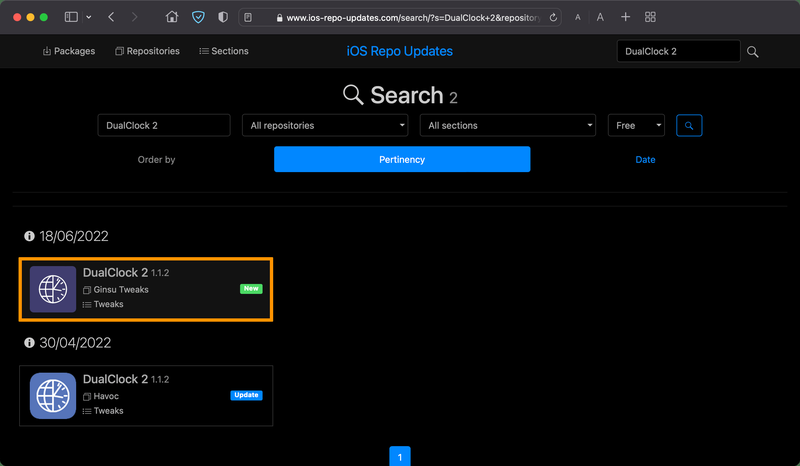Click the header search field
This screenshot has height=466, width=800.
click(678, 51)
